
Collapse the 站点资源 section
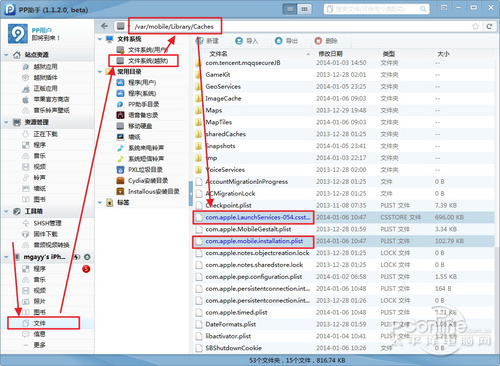[6, 55]
